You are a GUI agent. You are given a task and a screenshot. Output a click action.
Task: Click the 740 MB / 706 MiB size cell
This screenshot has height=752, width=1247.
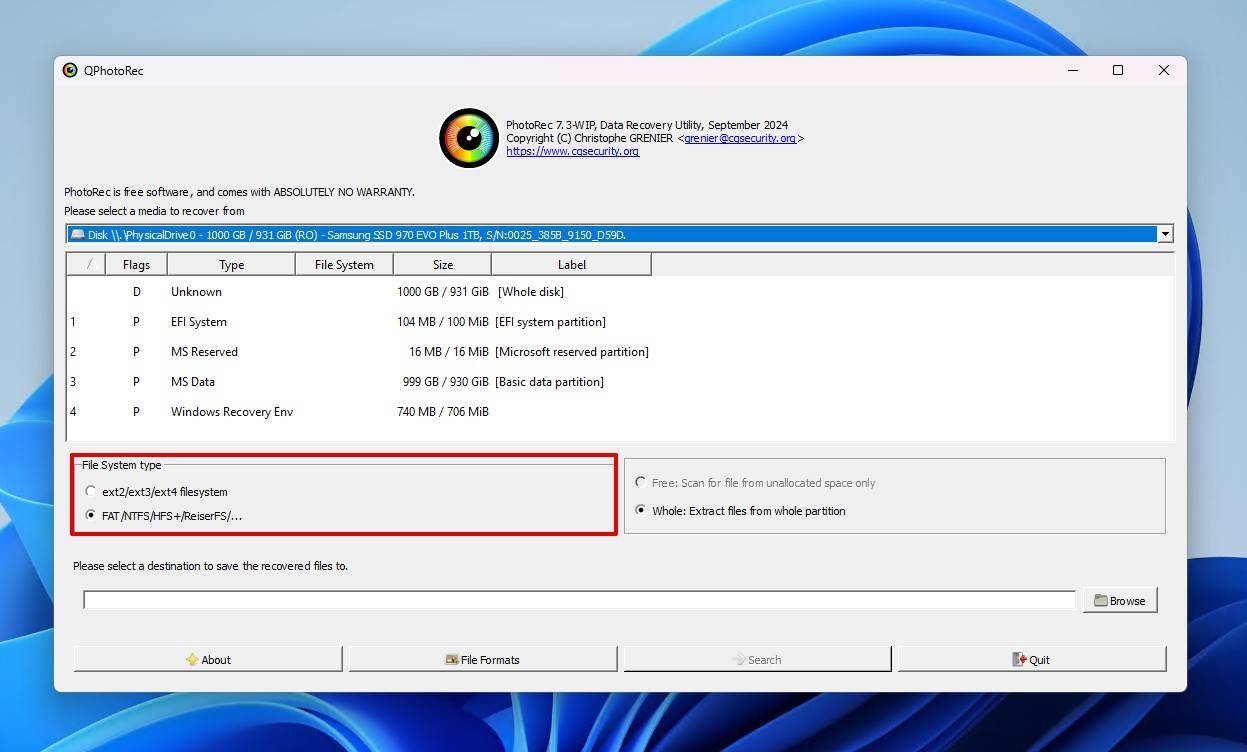(443, 412)
